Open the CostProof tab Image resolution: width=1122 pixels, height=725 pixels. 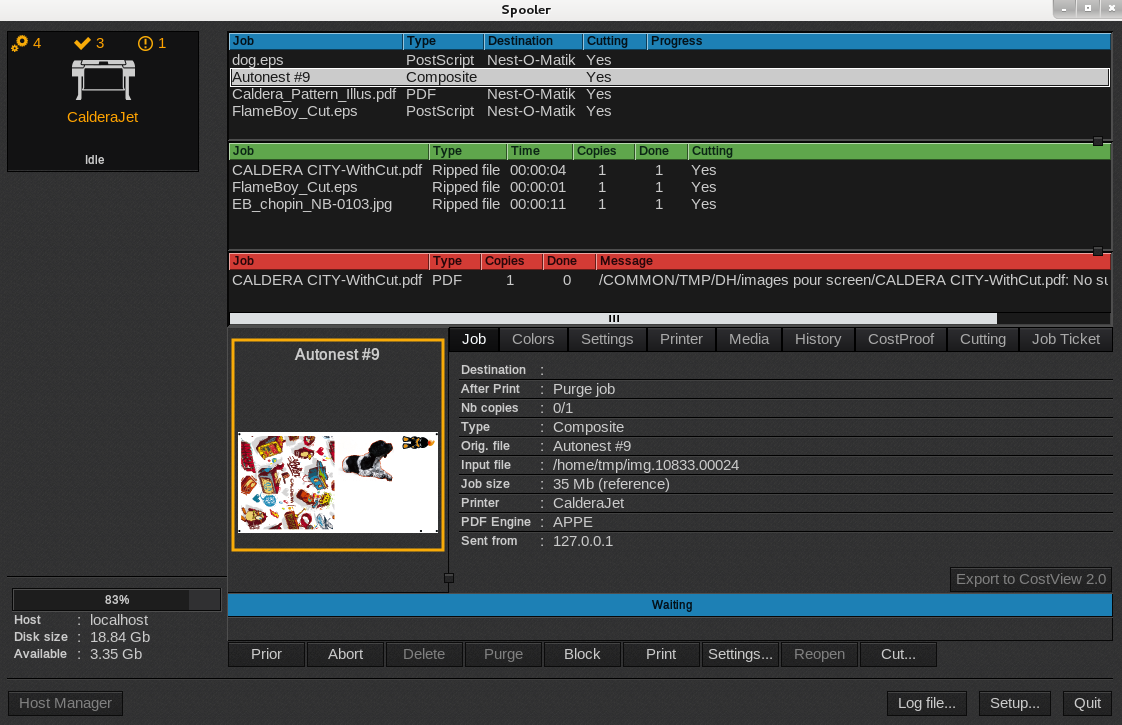tap(900, 339)
